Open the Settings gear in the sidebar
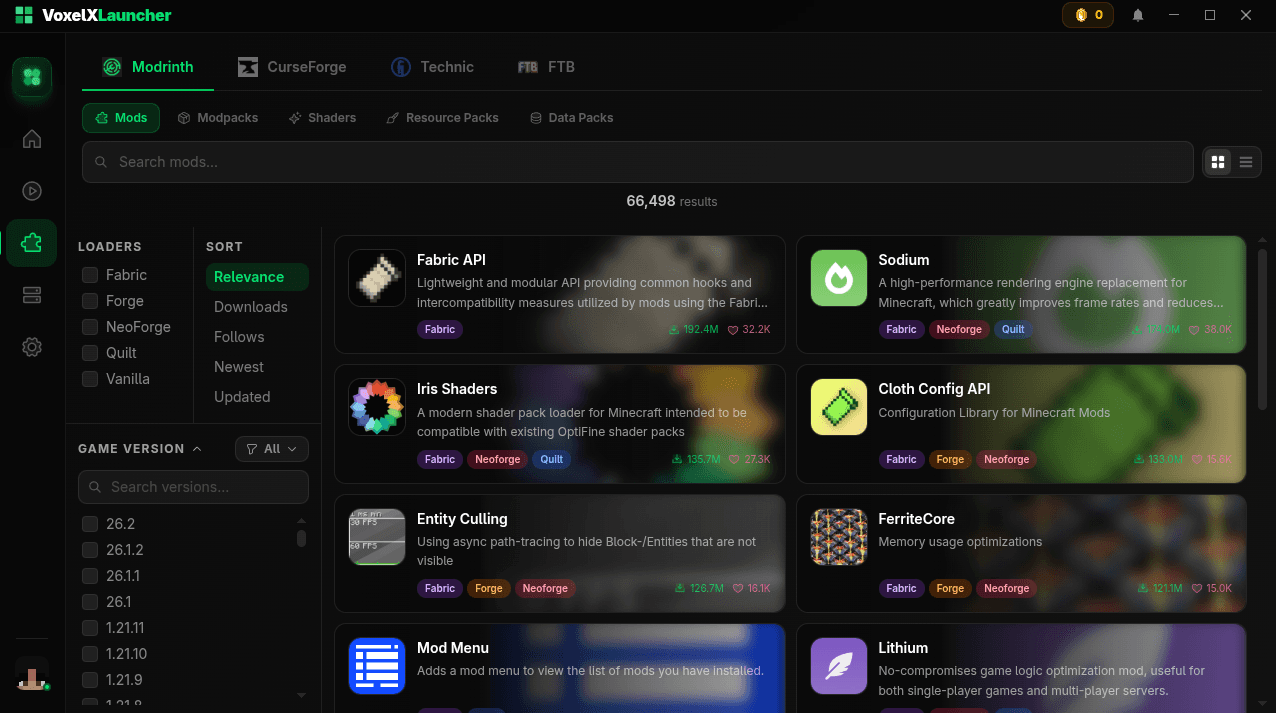Image resolution: width=1276 pixels, height=713 pixels. tap(32, 347)
